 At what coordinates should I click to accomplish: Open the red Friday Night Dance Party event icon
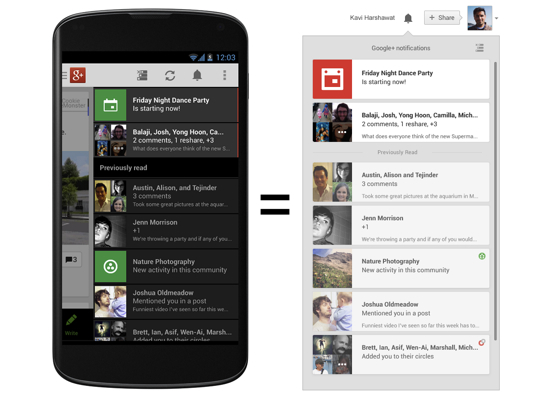click(x=332, y=79)
